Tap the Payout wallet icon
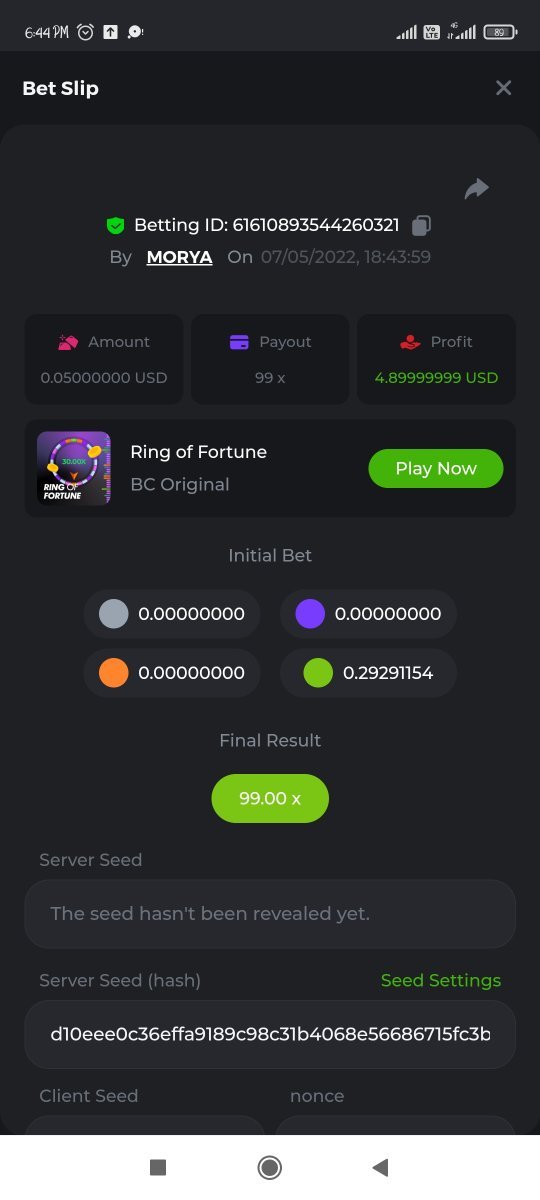Image resolution: width=540 pixels, height=1200 pixels. (239, 342)
